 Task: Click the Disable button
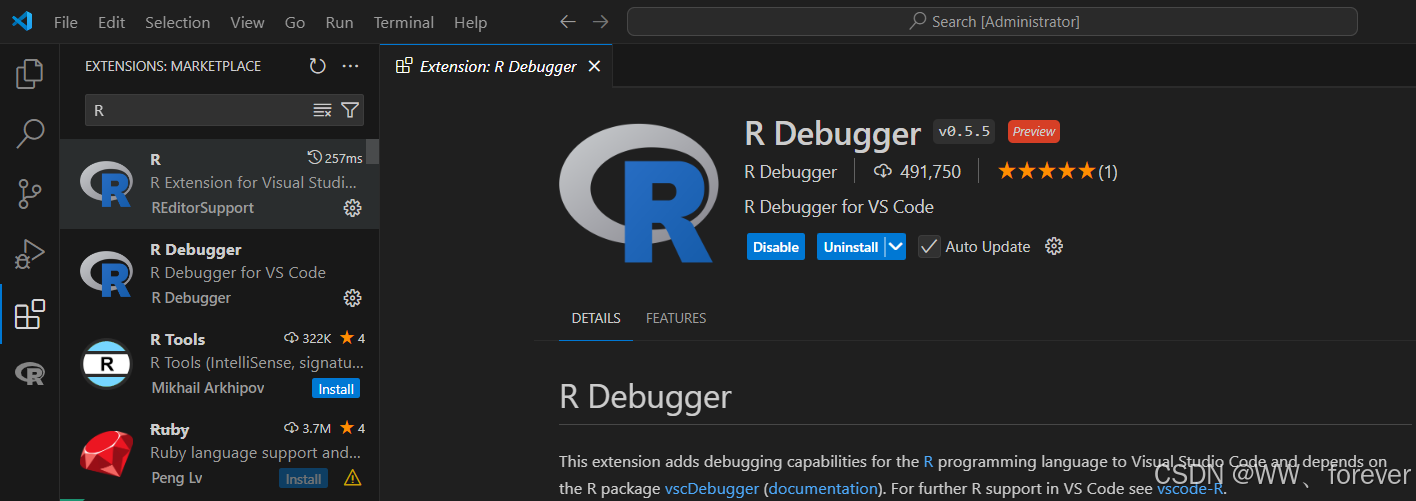click(x=775, y=247)
